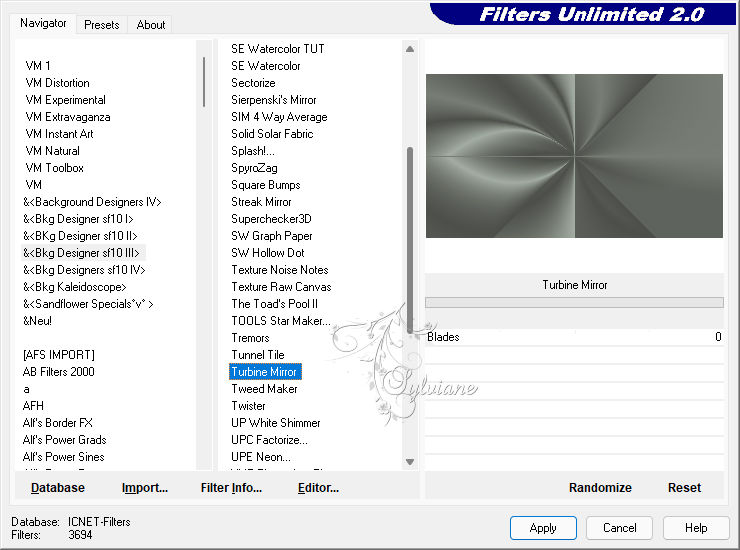
Task: Select Alf's Power Grads category
Action: (65, 440)
